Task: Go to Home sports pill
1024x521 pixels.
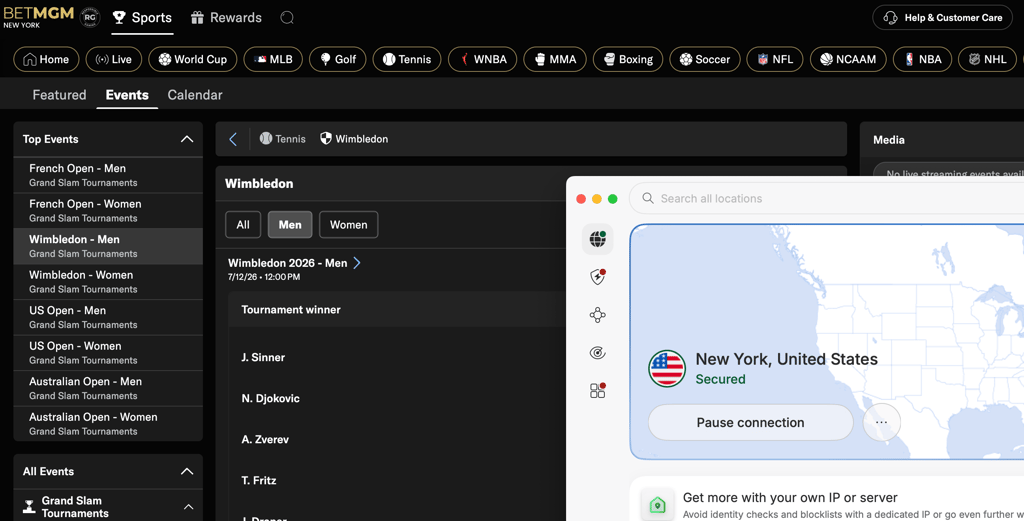Action: 46,59
